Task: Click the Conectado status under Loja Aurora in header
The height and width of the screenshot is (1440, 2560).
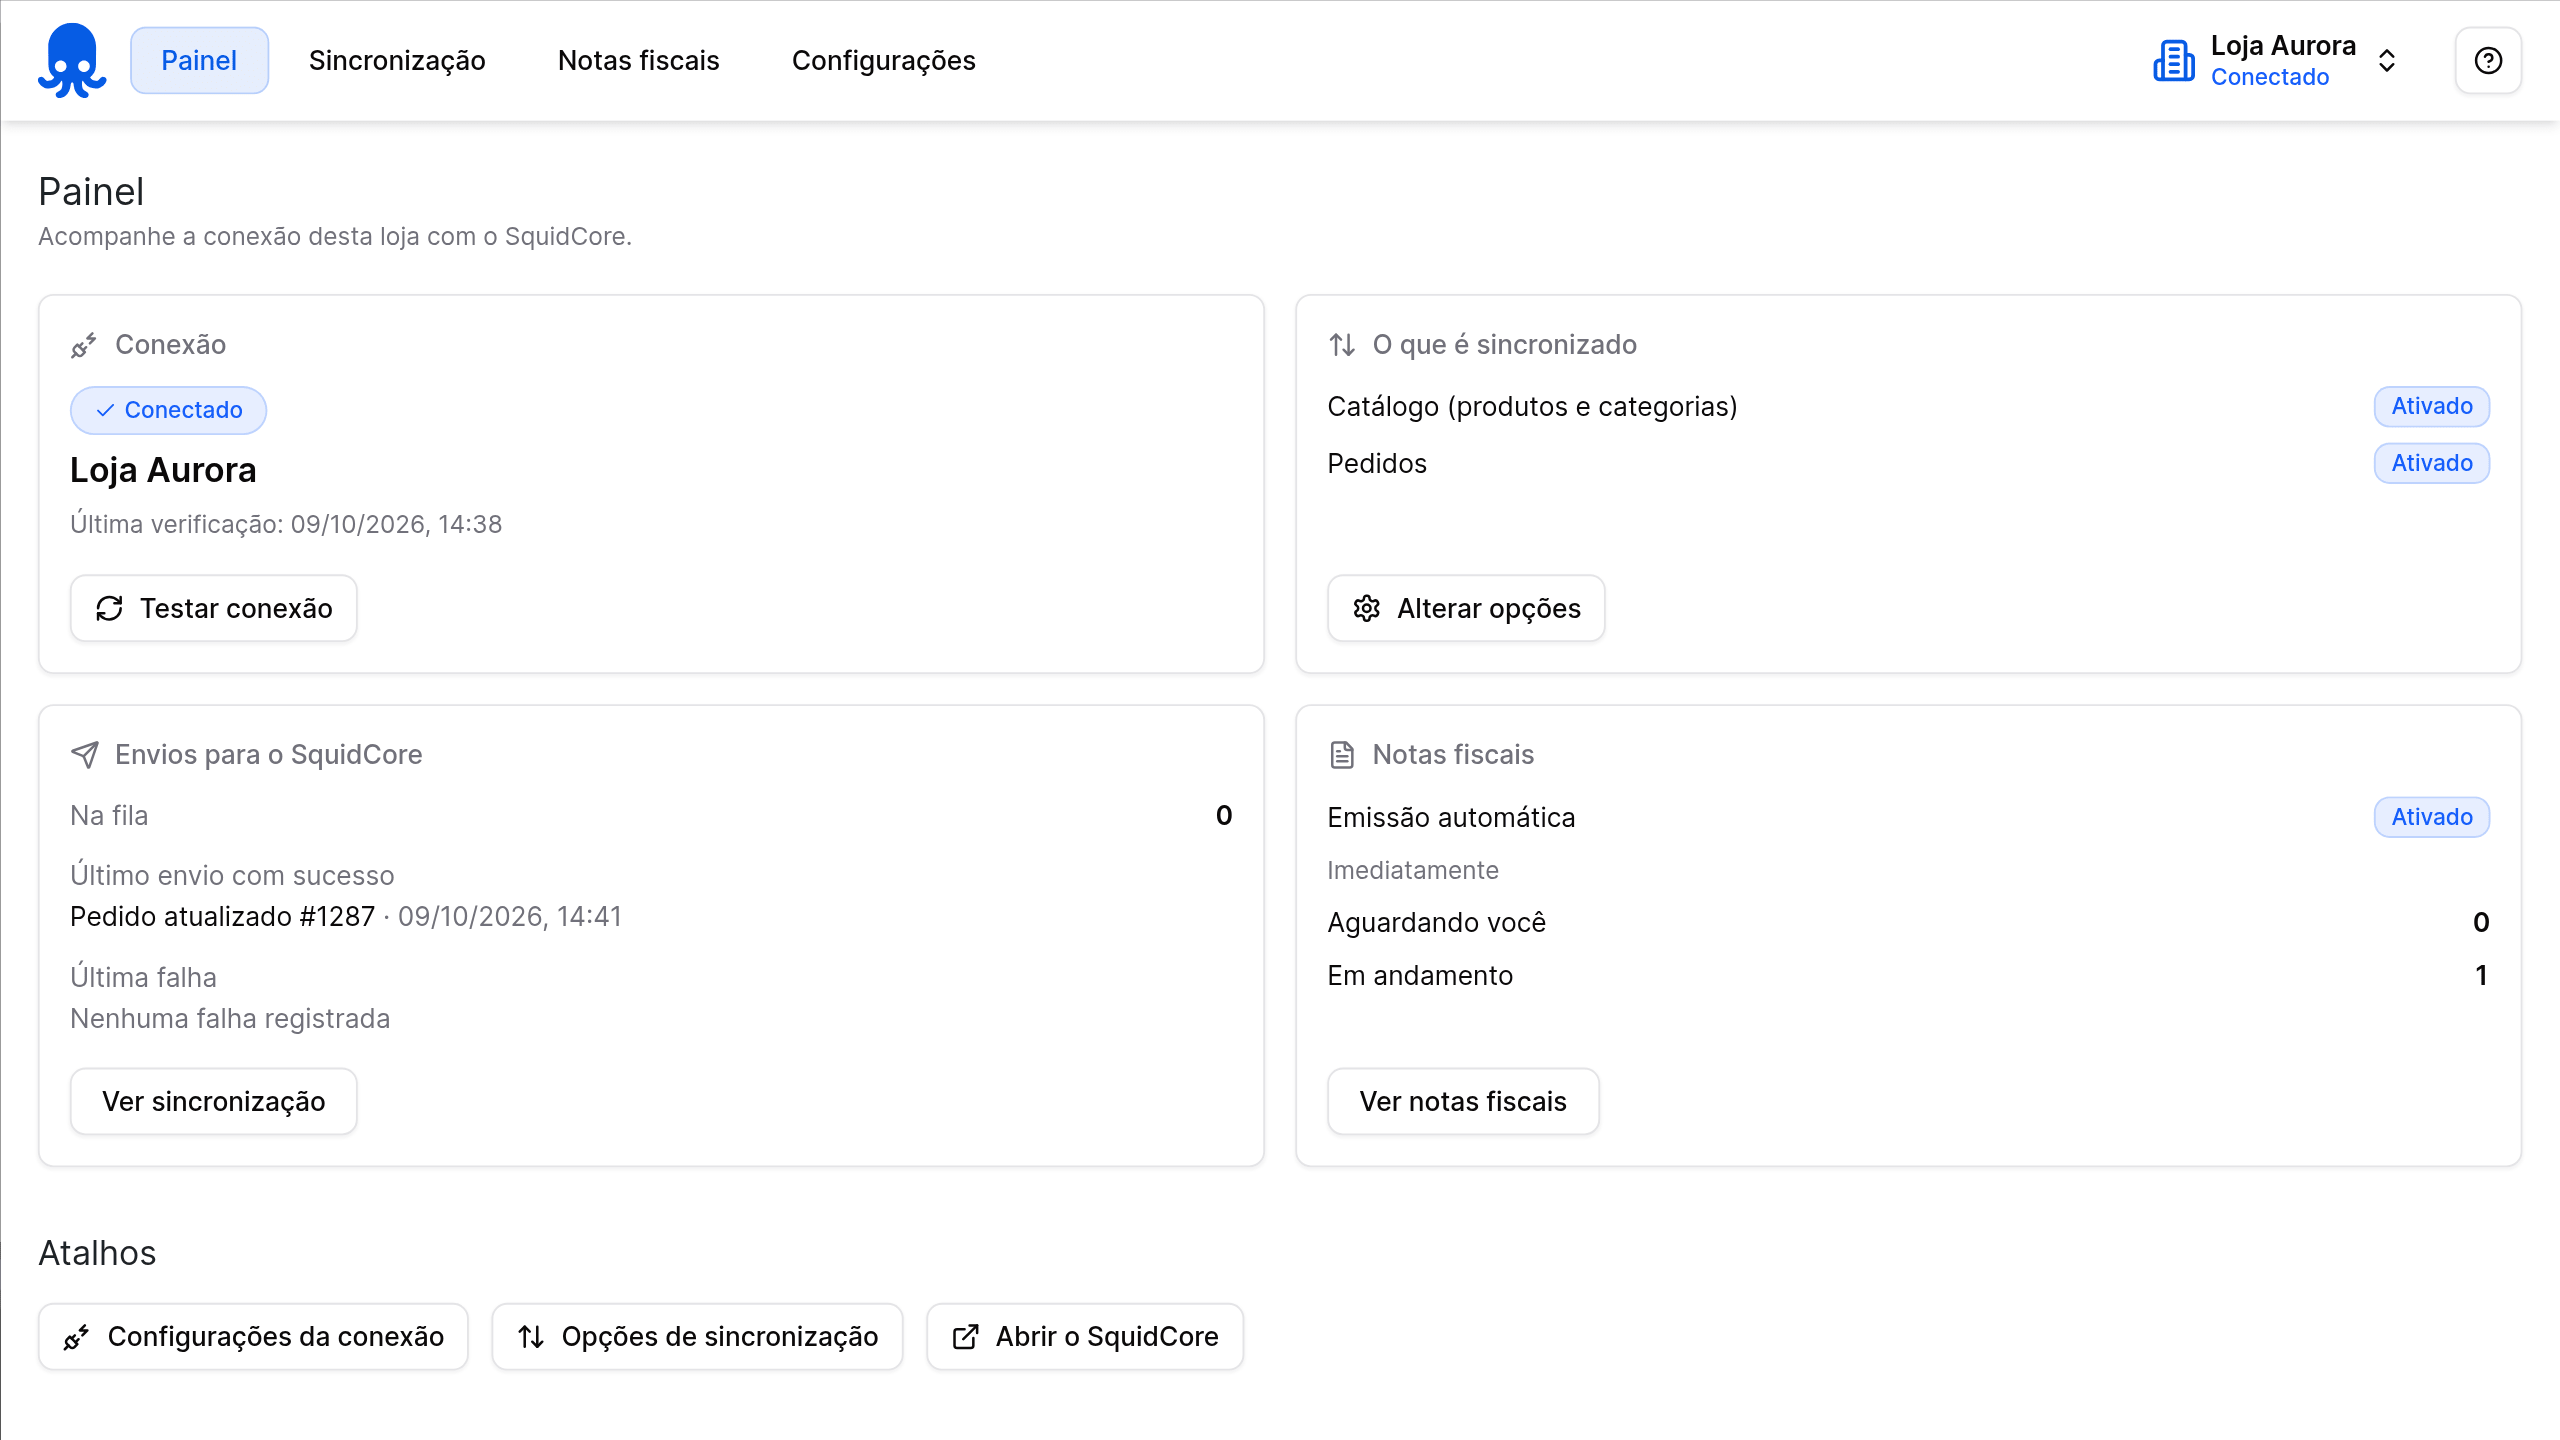Action: pyautogui.click(x=2270, y=77)
